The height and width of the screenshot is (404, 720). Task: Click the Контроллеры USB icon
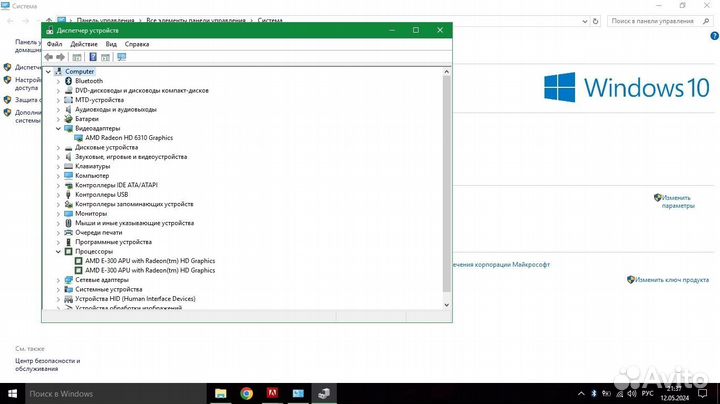point(68,195)
